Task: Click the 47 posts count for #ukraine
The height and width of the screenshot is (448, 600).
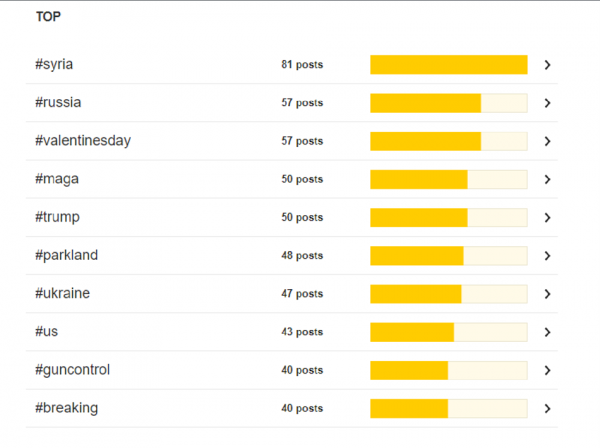Action: 302,293
